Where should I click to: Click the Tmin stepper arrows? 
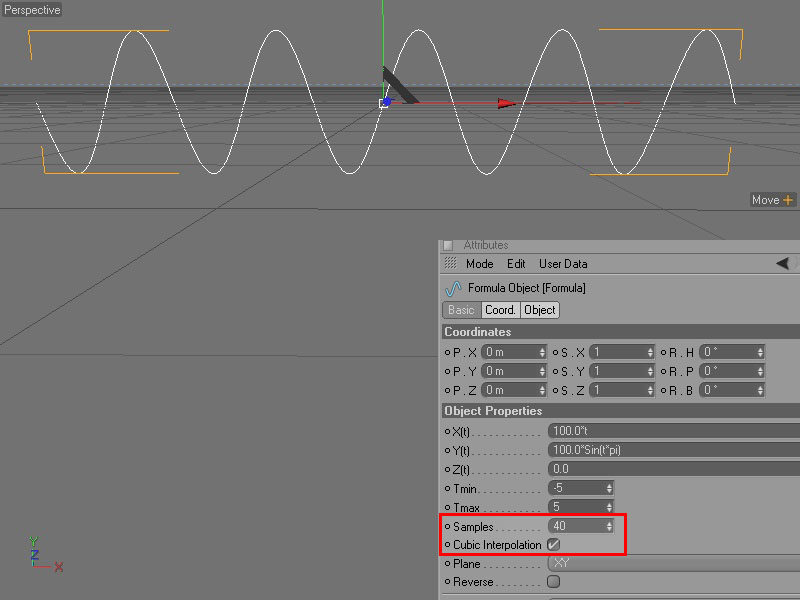pos(609,488)
